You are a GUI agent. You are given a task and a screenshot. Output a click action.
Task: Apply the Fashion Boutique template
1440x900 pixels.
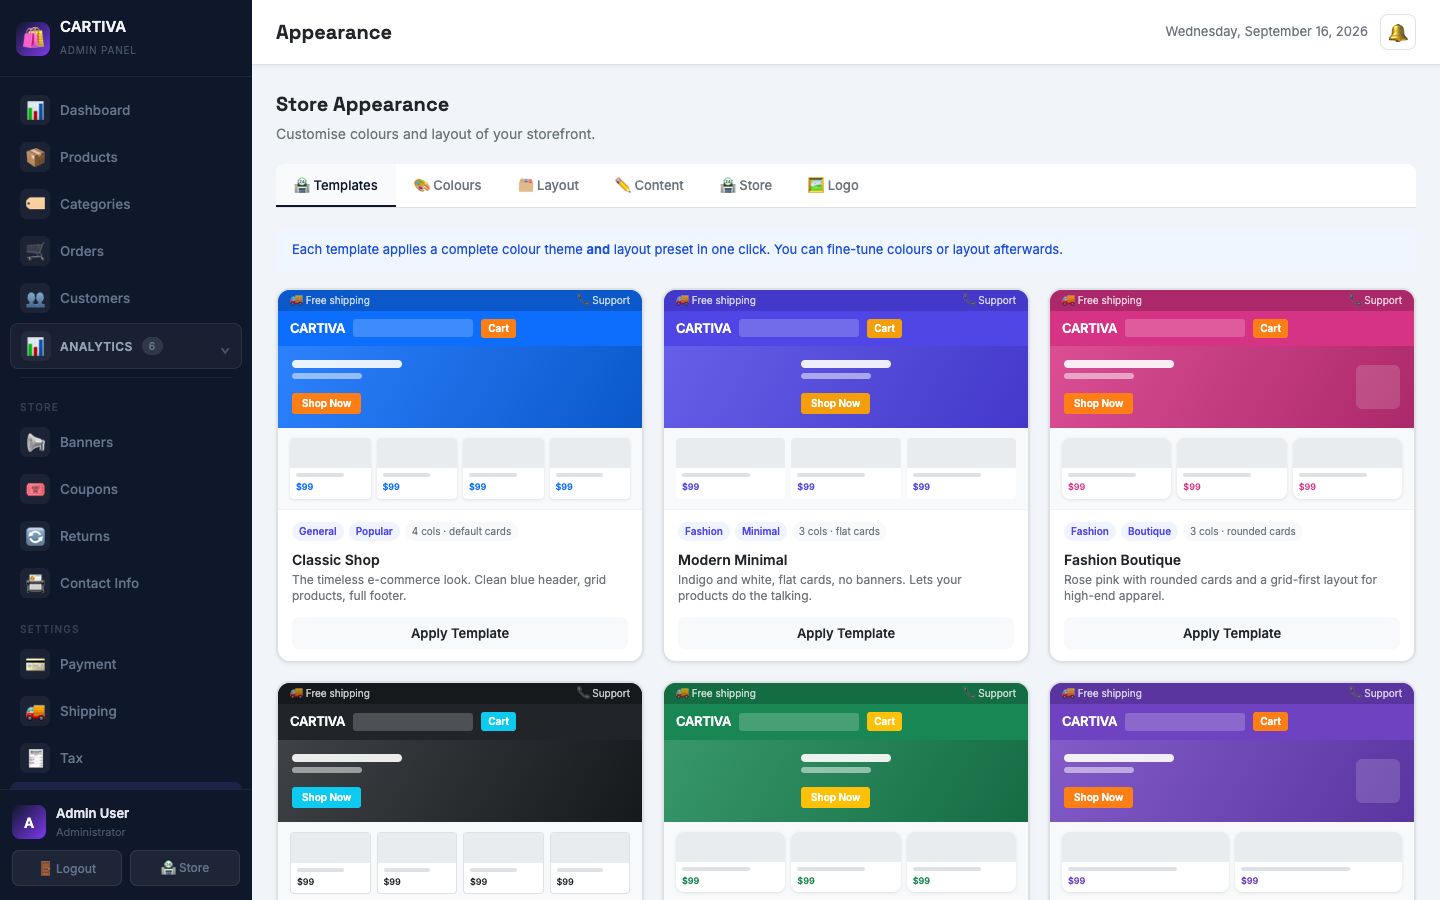1232,633
